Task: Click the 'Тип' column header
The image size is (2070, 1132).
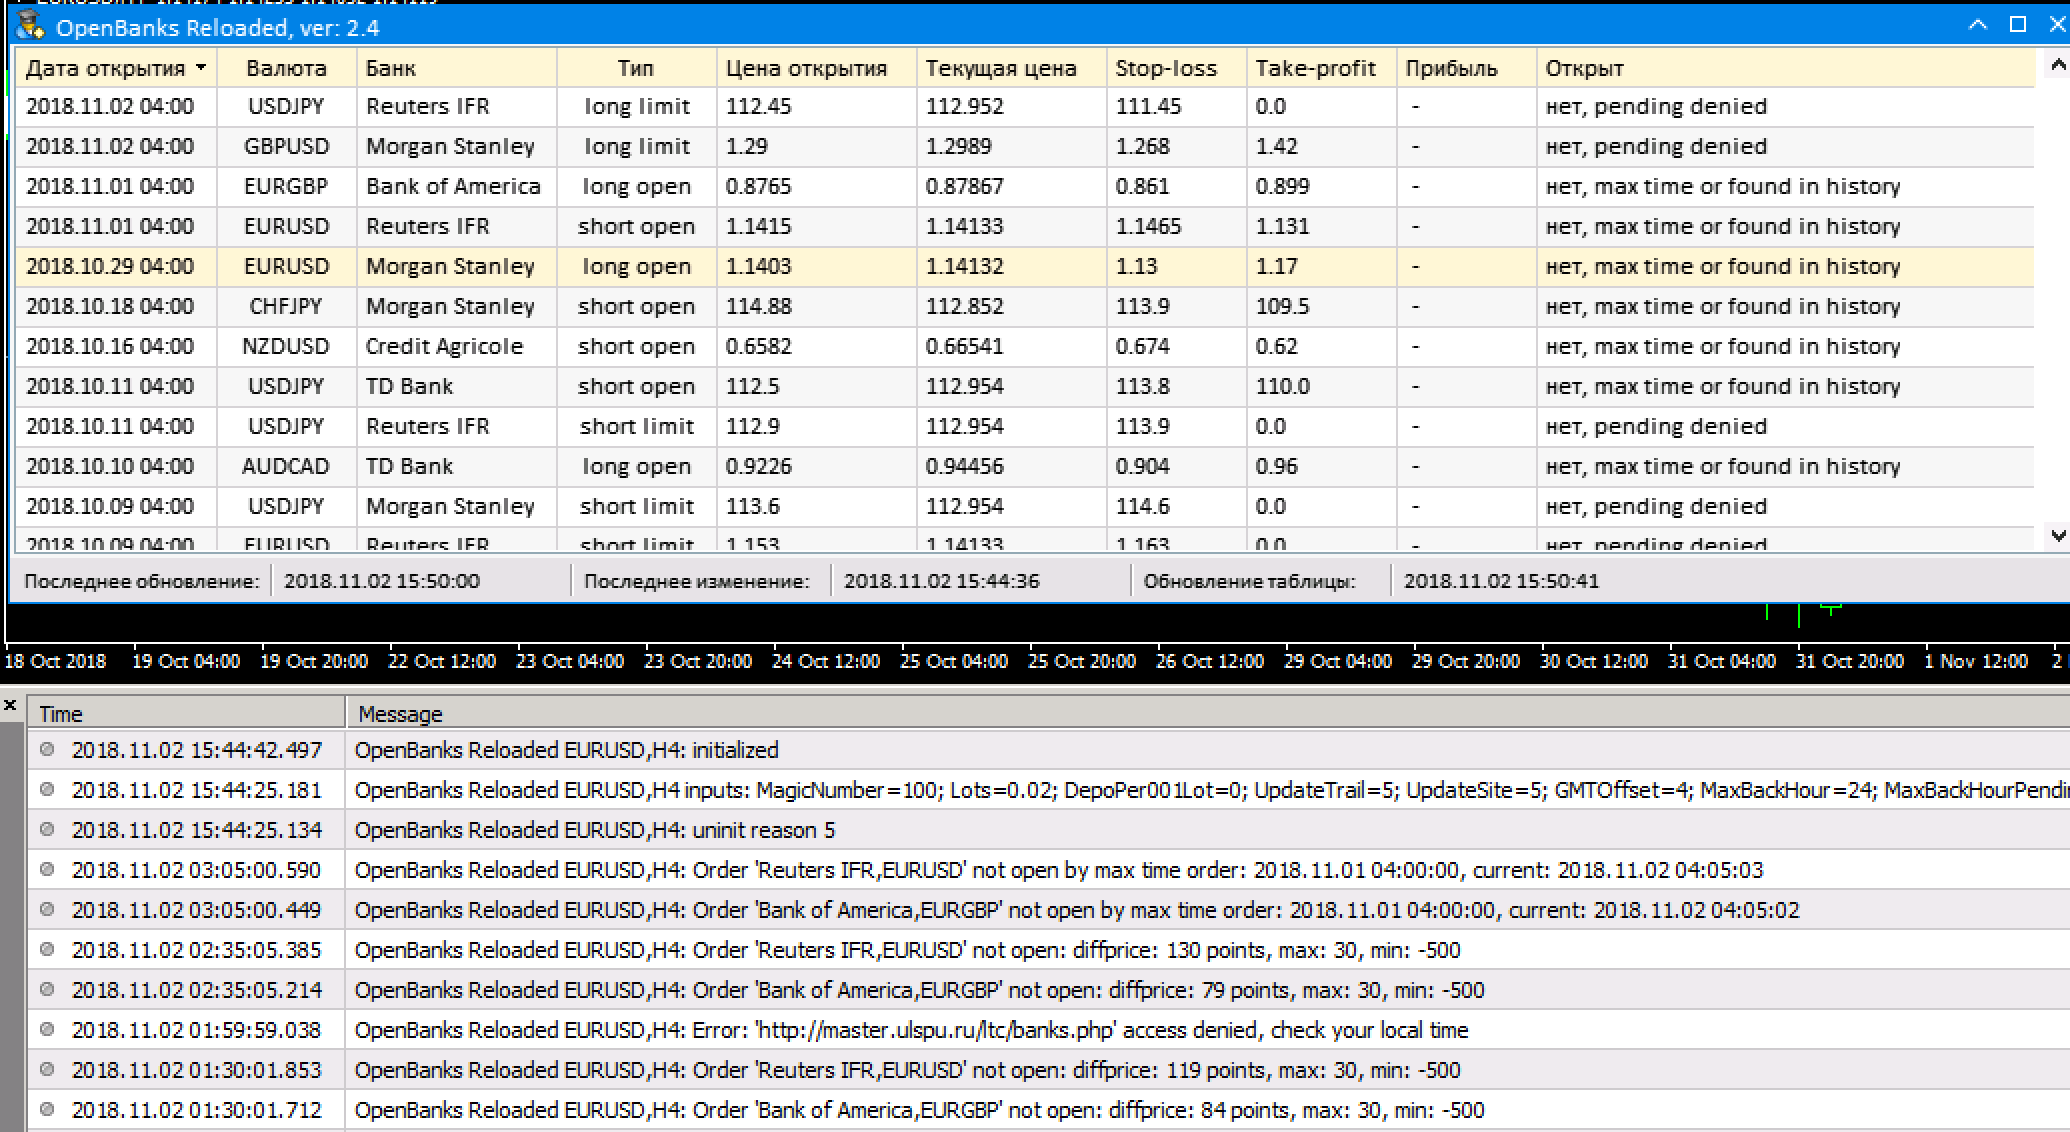Action: pos(636,68)
